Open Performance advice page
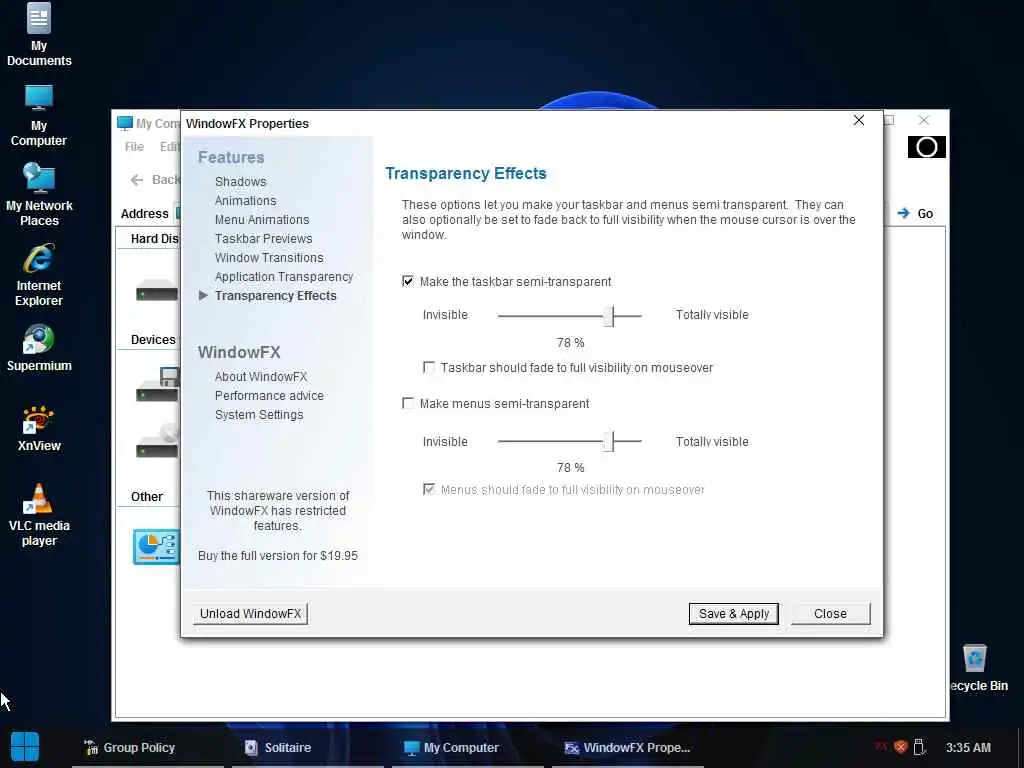Image resolution: width=1024 pixels, height=768 pixels. pos(269,396)
